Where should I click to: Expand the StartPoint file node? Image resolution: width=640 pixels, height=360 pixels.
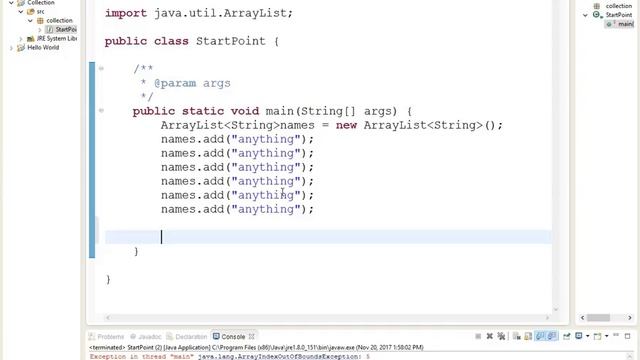pos(40,30)
